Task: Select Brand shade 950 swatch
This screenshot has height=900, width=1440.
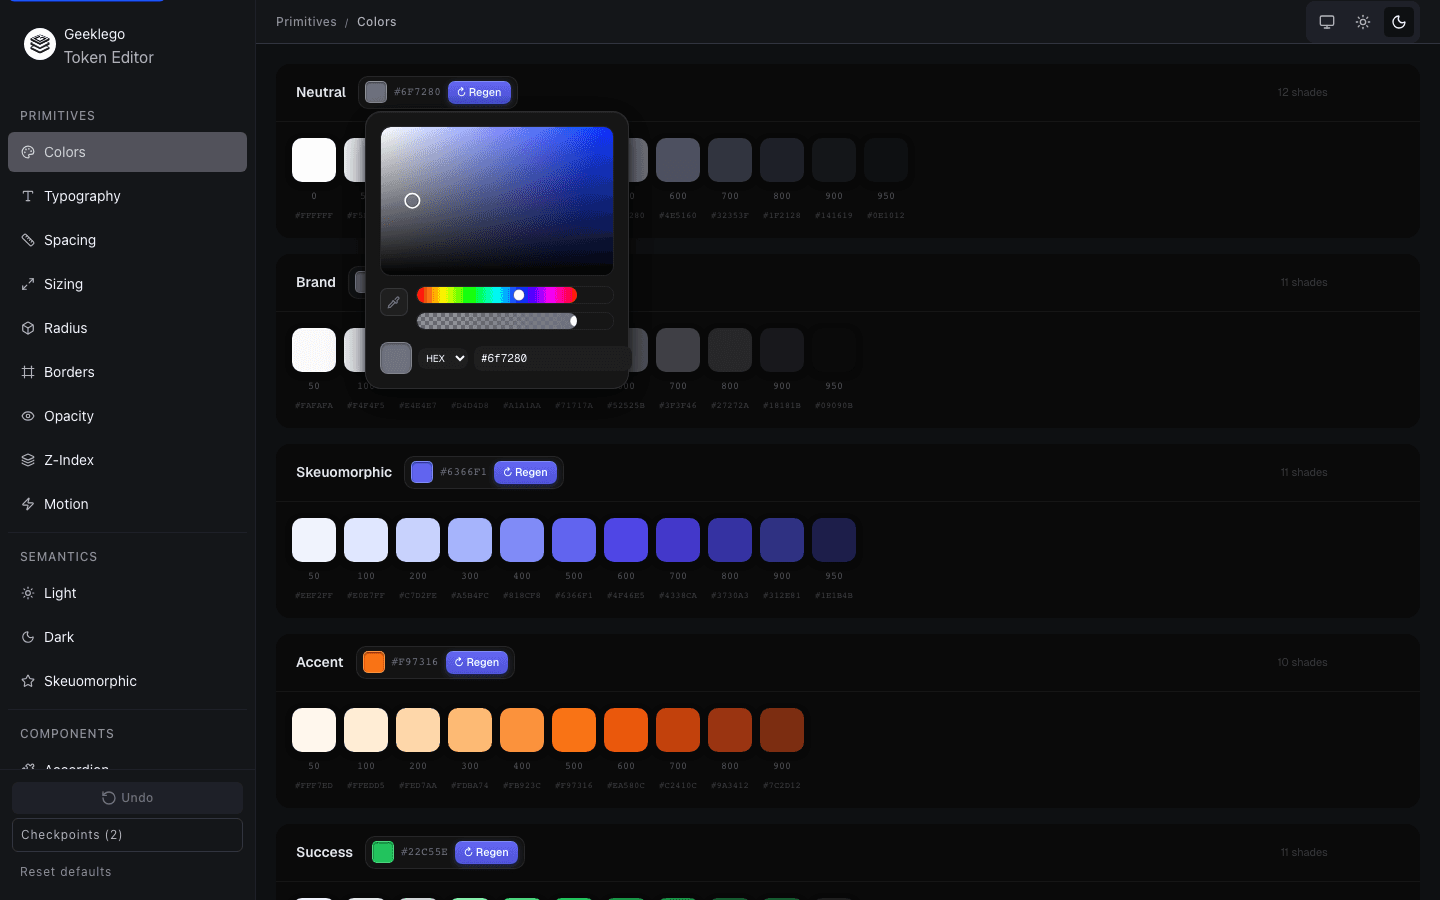Action: (x=834, y=350)
